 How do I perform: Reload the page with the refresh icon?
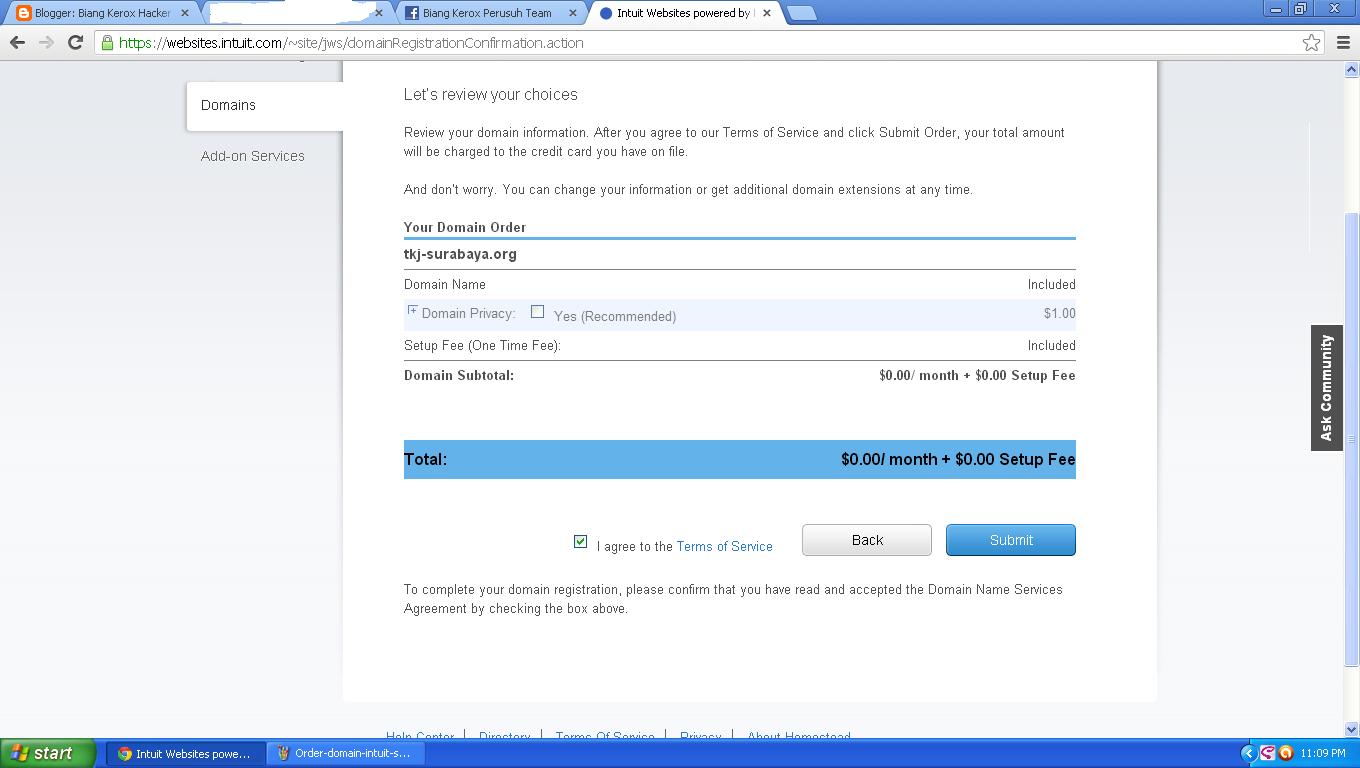75,42
